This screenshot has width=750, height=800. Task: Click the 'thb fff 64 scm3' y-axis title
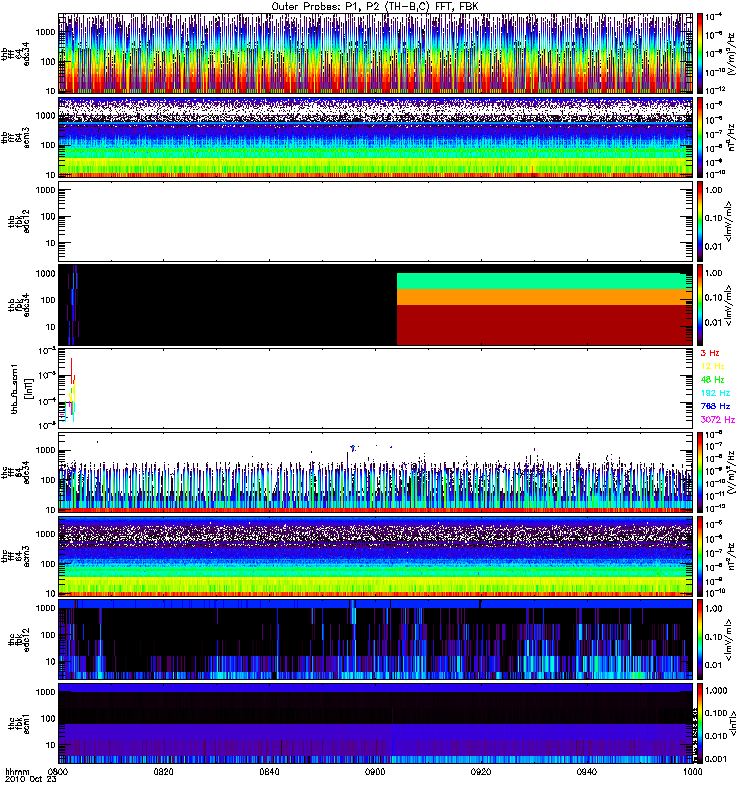(x=15, y=138)
